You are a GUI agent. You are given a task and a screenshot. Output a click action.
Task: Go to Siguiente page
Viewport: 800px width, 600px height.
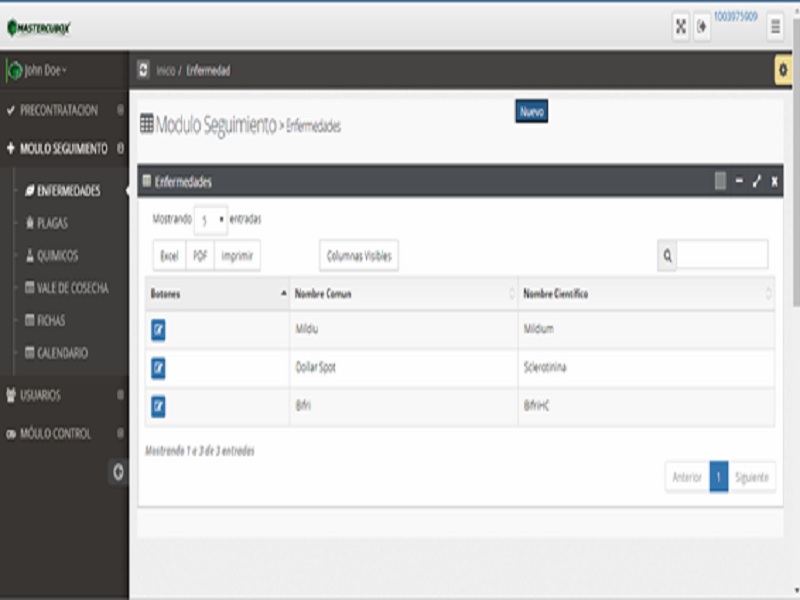(752, 477)
